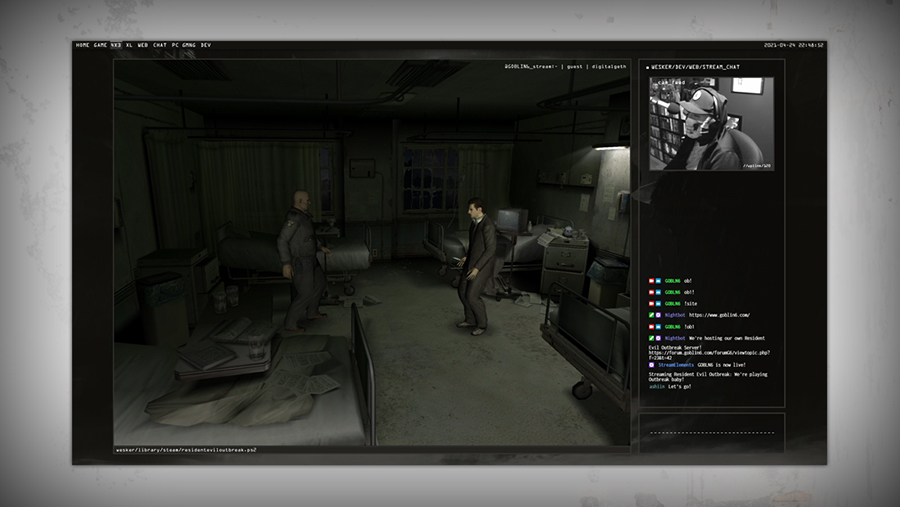
Task: Click the game video of the hospital room
Action: pos(372,253)
